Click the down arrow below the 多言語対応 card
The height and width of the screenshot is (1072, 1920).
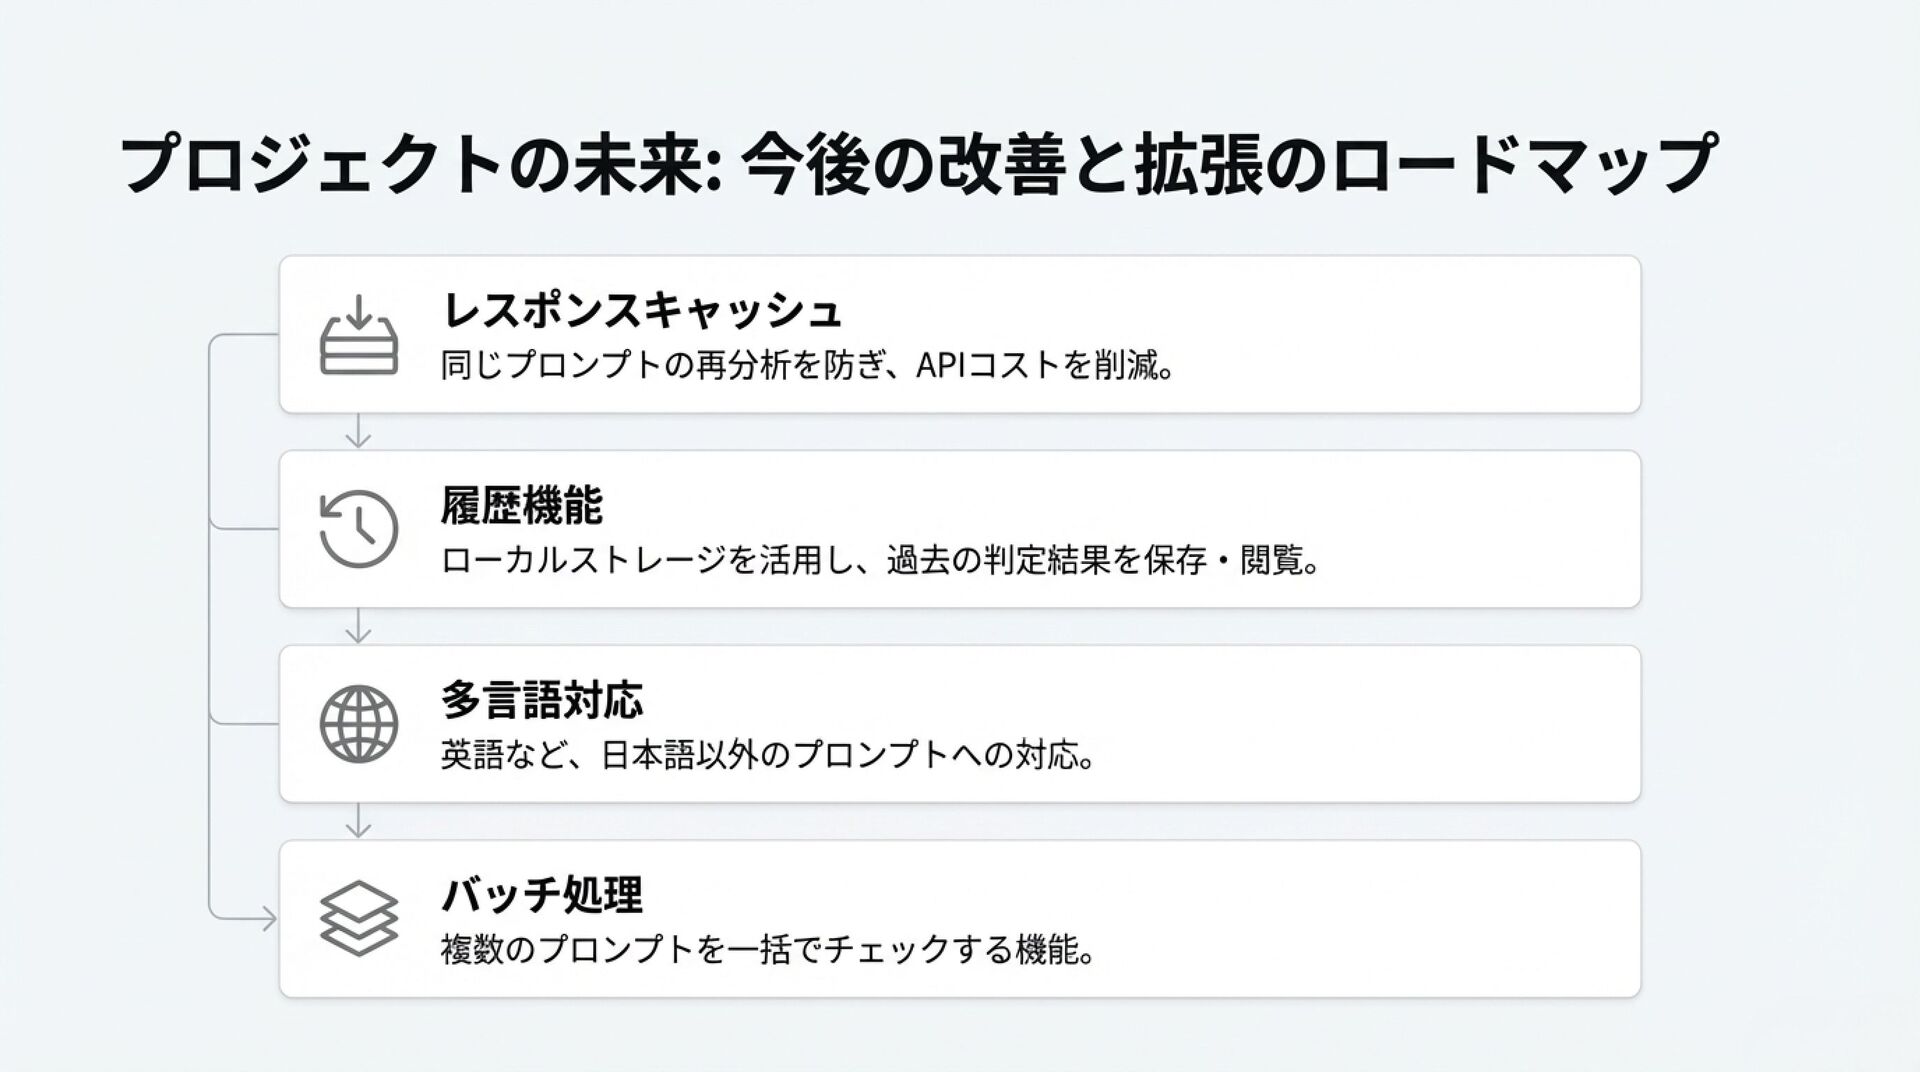358,820
